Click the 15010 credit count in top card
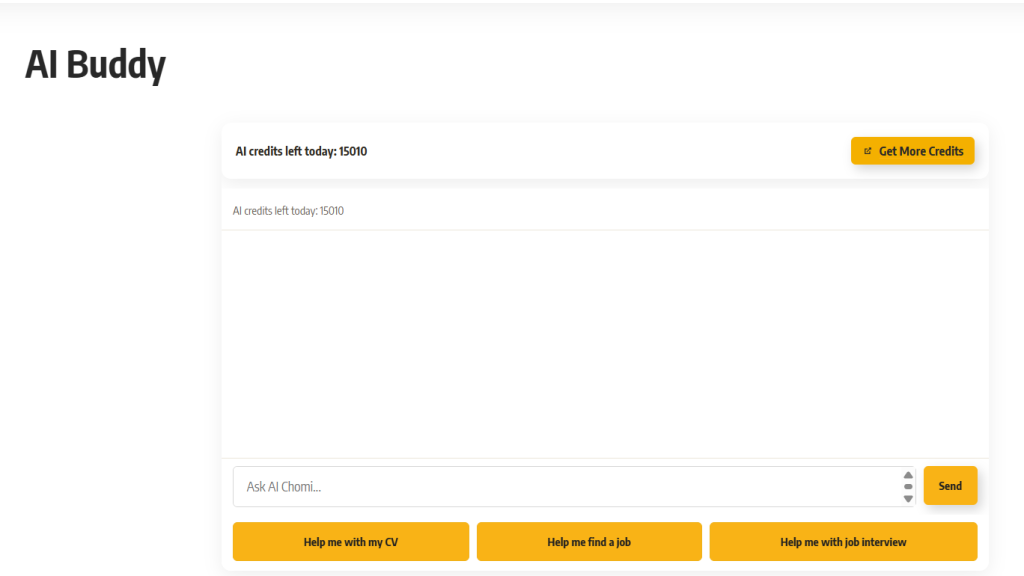Viewport: 1024px width, 576px height. pos(353,152)
